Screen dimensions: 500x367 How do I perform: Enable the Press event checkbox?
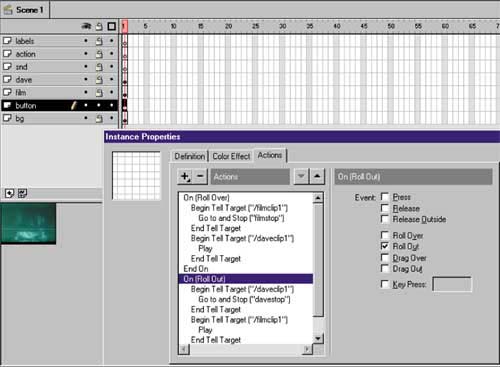[385, 197]
